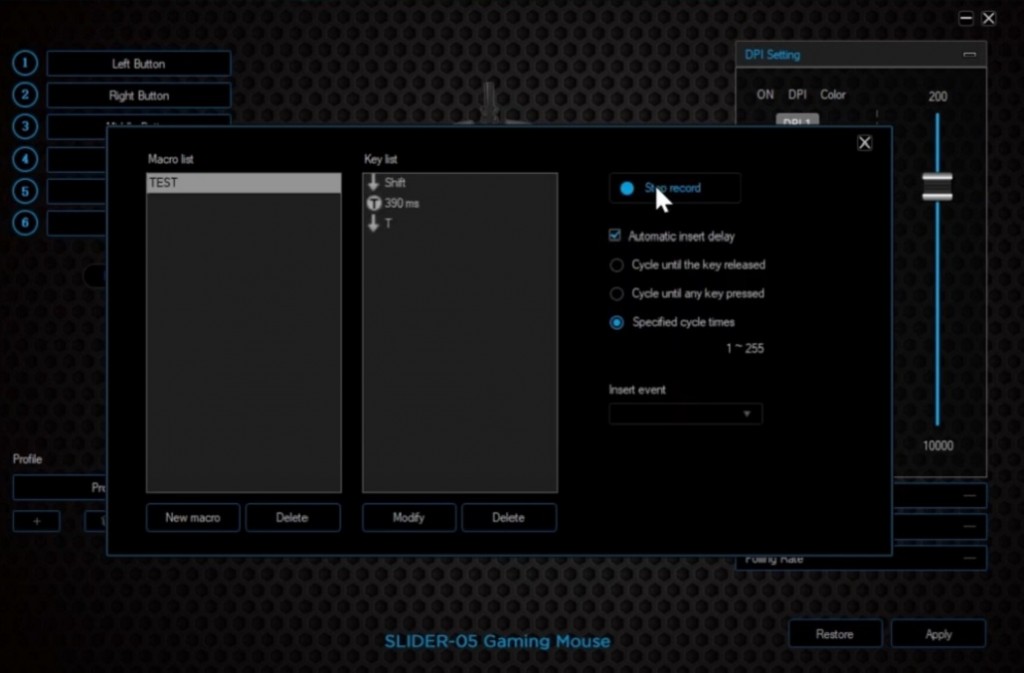
Task: Collapse the DPI Setting panel
Action: coord(969,55)
